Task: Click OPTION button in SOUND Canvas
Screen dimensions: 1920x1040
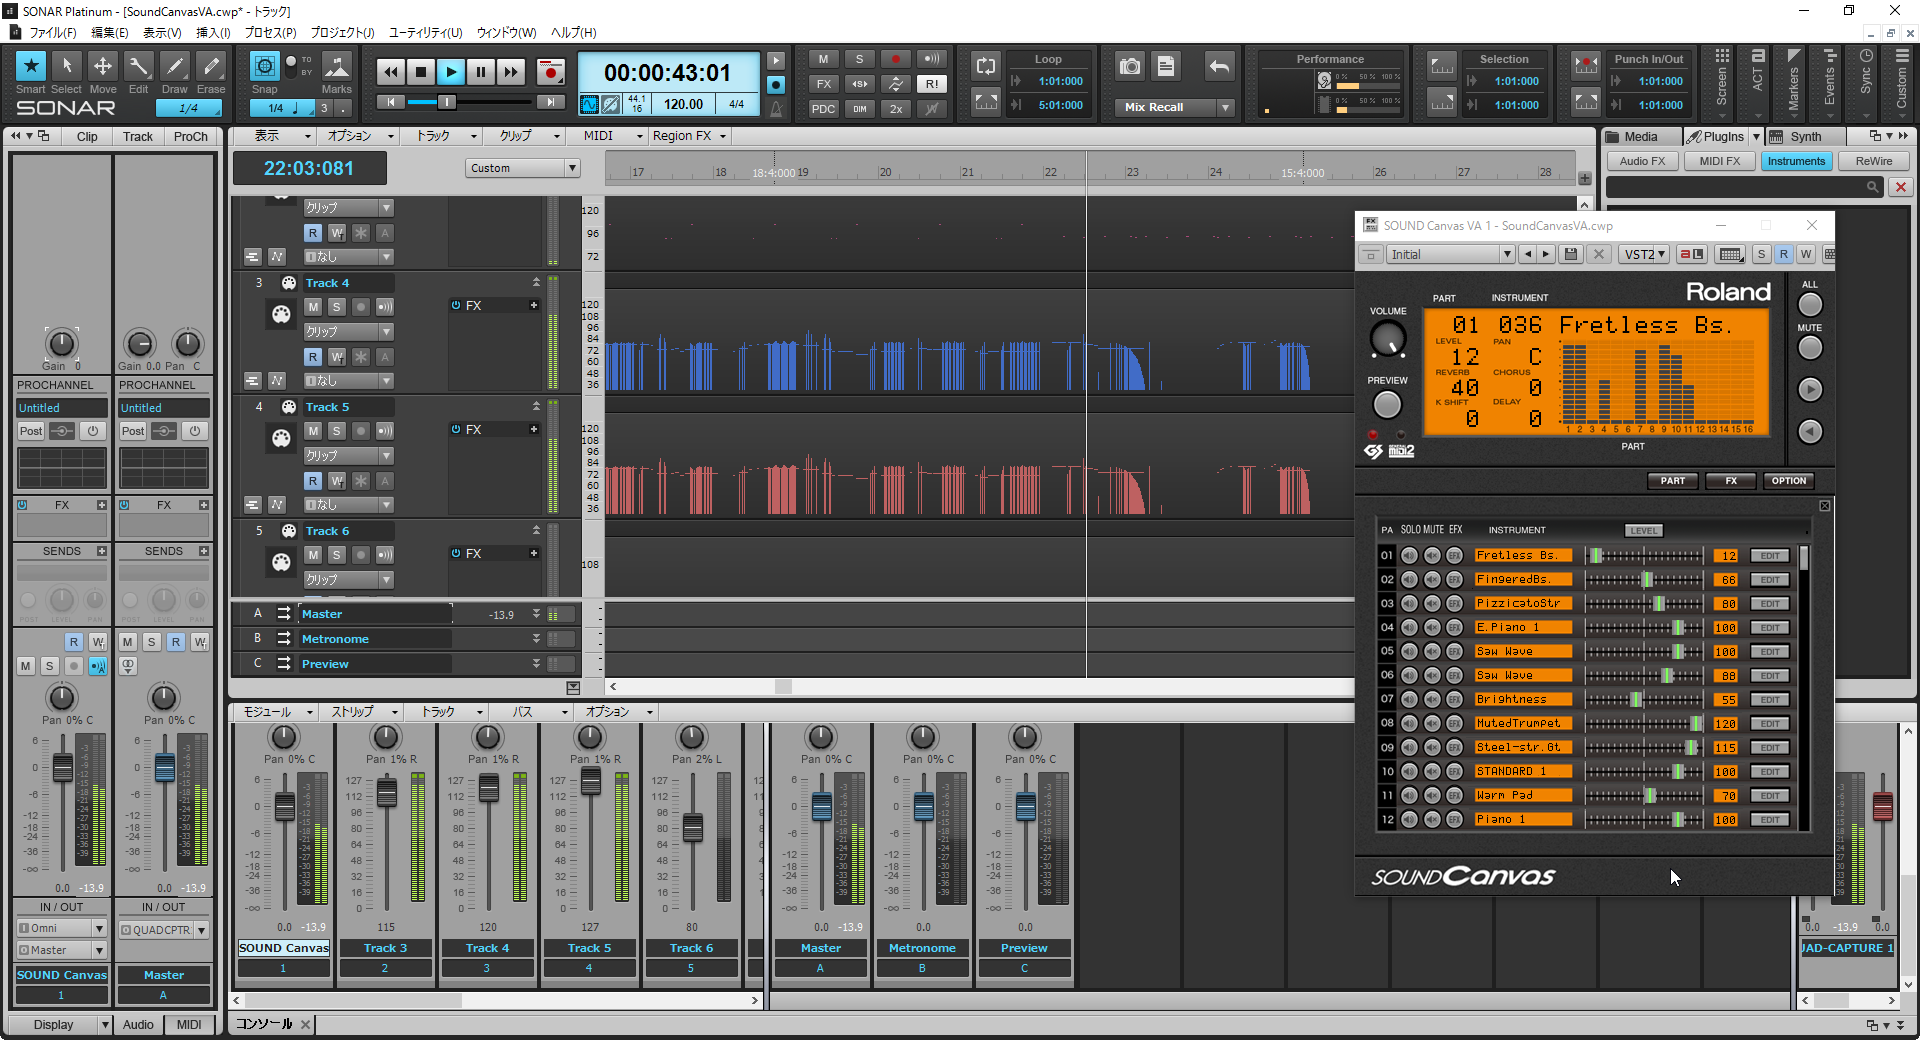Action: (x=1789, y=481)
